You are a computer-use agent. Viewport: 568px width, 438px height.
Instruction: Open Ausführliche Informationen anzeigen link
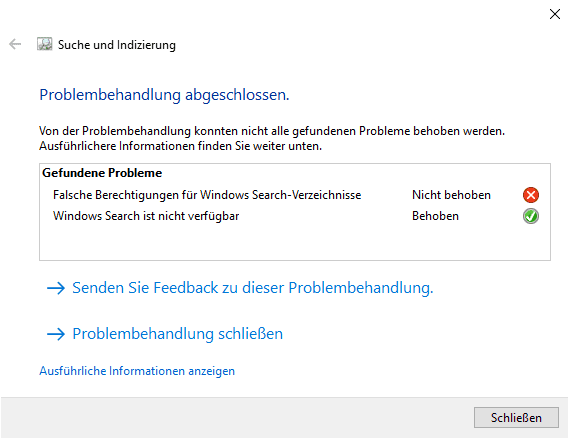click(x=137, y=371)
